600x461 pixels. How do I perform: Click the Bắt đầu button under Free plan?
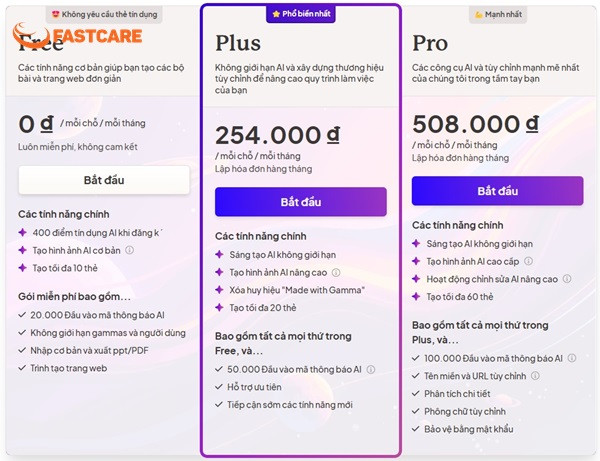[x=104, y=180]
